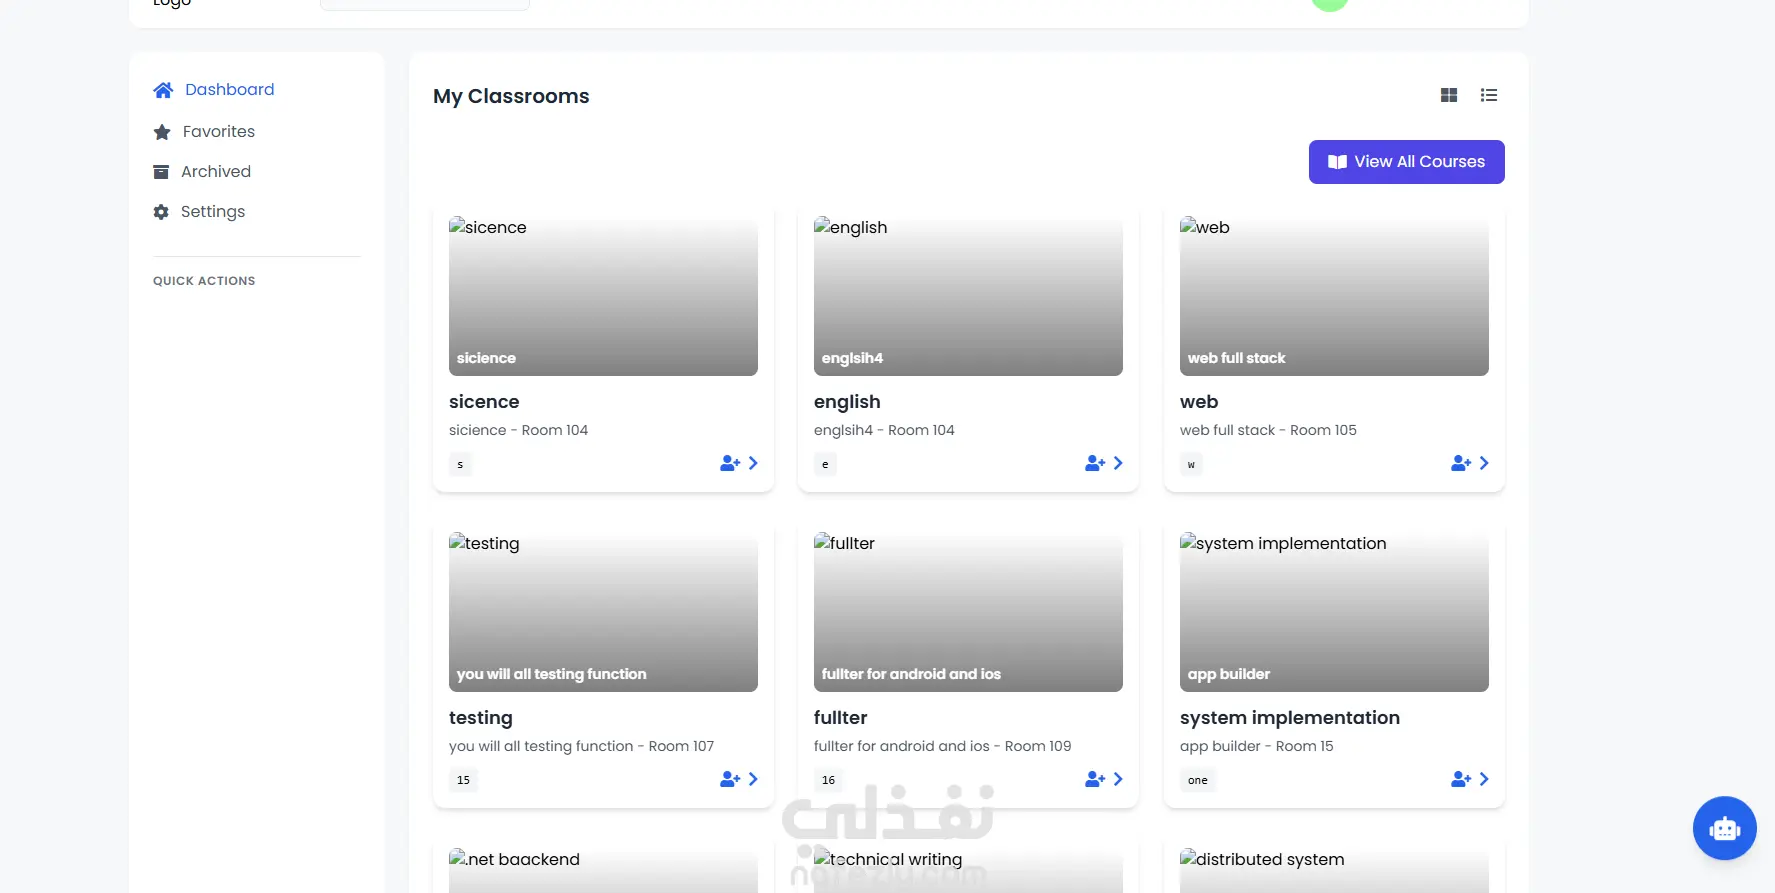The height and width of the screenshot is (893, 1775).
Task: Add a student to sicence classroom
Action: tap(730, 463)
